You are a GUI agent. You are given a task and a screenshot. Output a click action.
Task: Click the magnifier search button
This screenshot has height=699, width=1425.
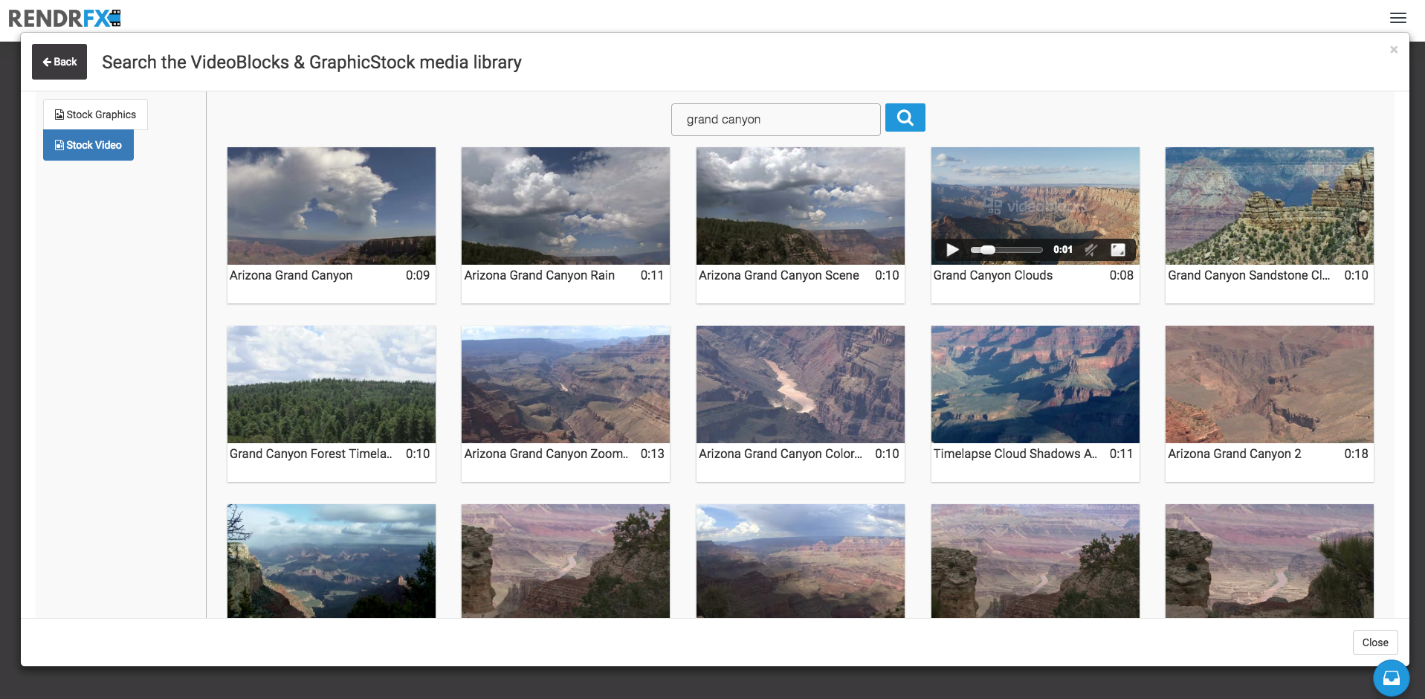click(x=905, y=118)
